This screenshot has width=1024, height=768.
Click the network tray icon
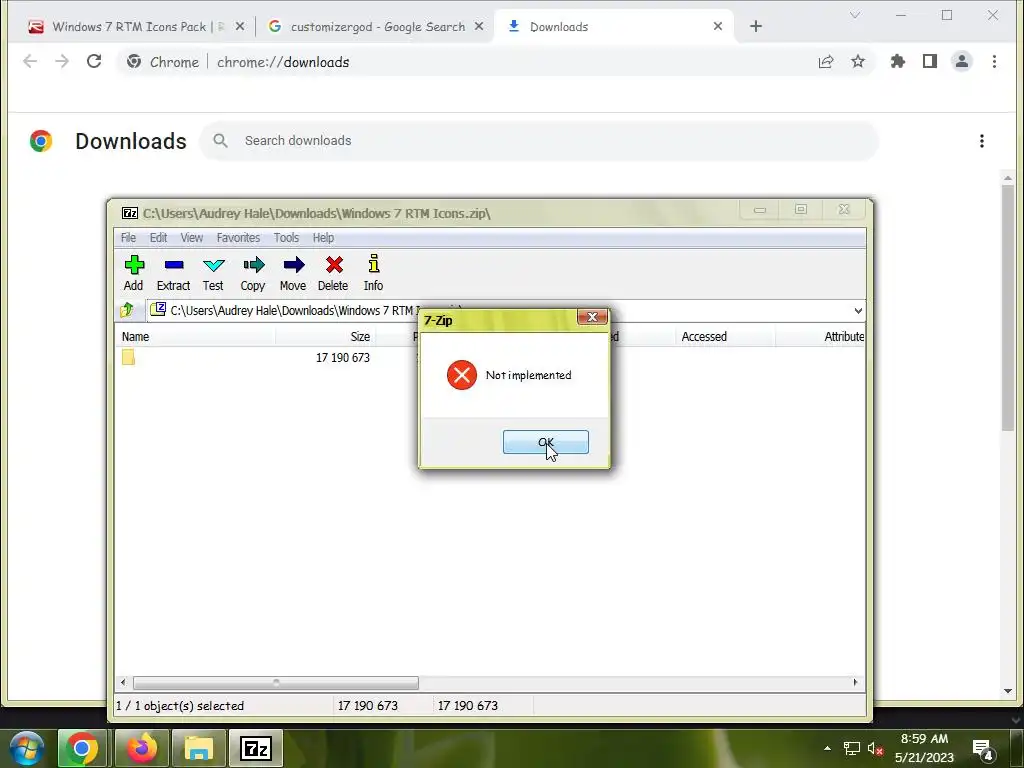point(852,748)
